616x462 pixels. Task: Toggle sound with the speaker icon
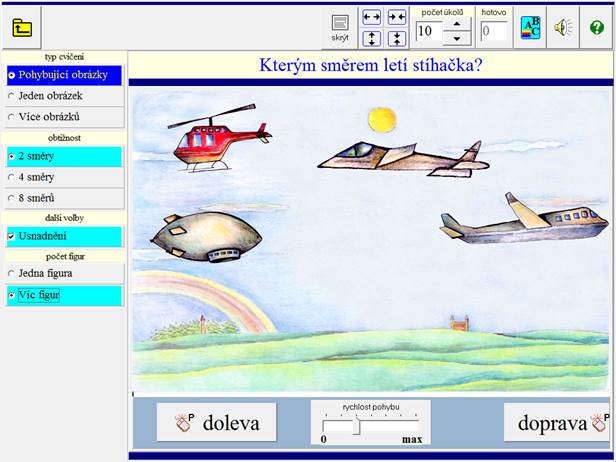565,28
